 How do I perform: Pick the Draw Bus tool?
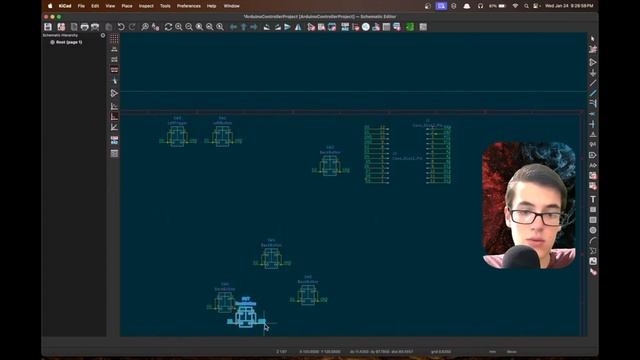tap(593, 93)
